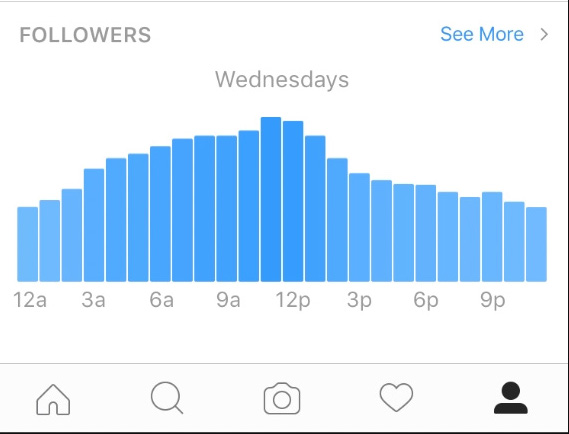Open the Profile person tab
This screenshot has width=569, height=434.
(511, 398)
